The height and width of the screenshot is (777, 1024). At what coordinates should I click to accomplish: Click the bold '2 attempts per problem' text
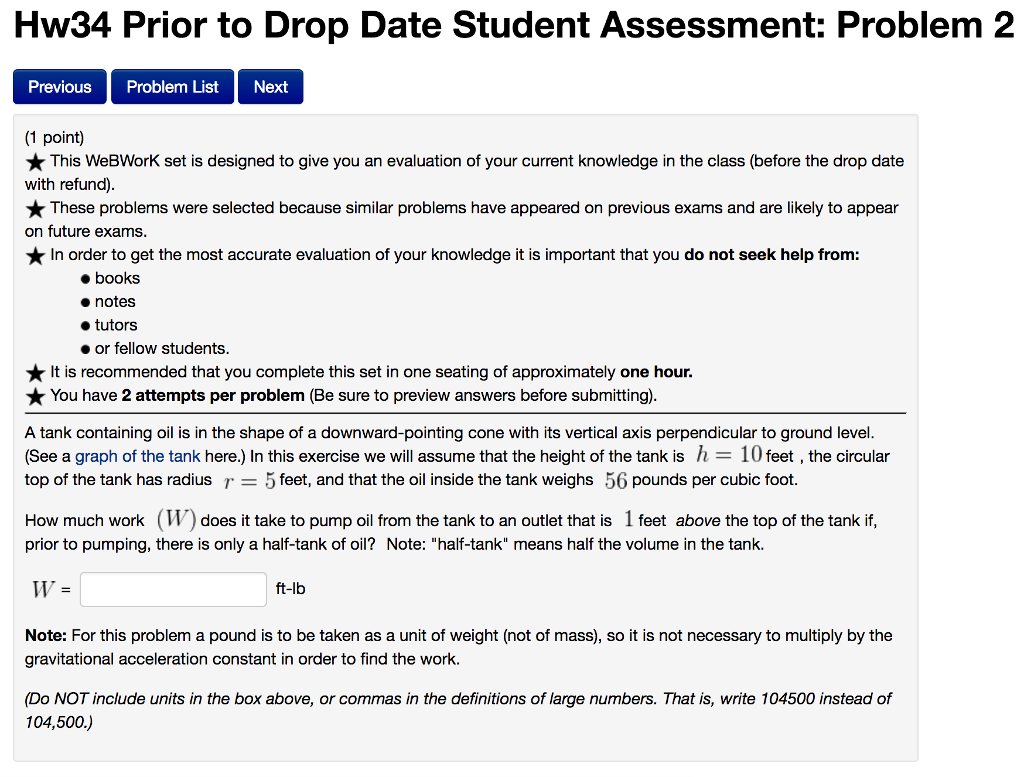coord(213,395)
